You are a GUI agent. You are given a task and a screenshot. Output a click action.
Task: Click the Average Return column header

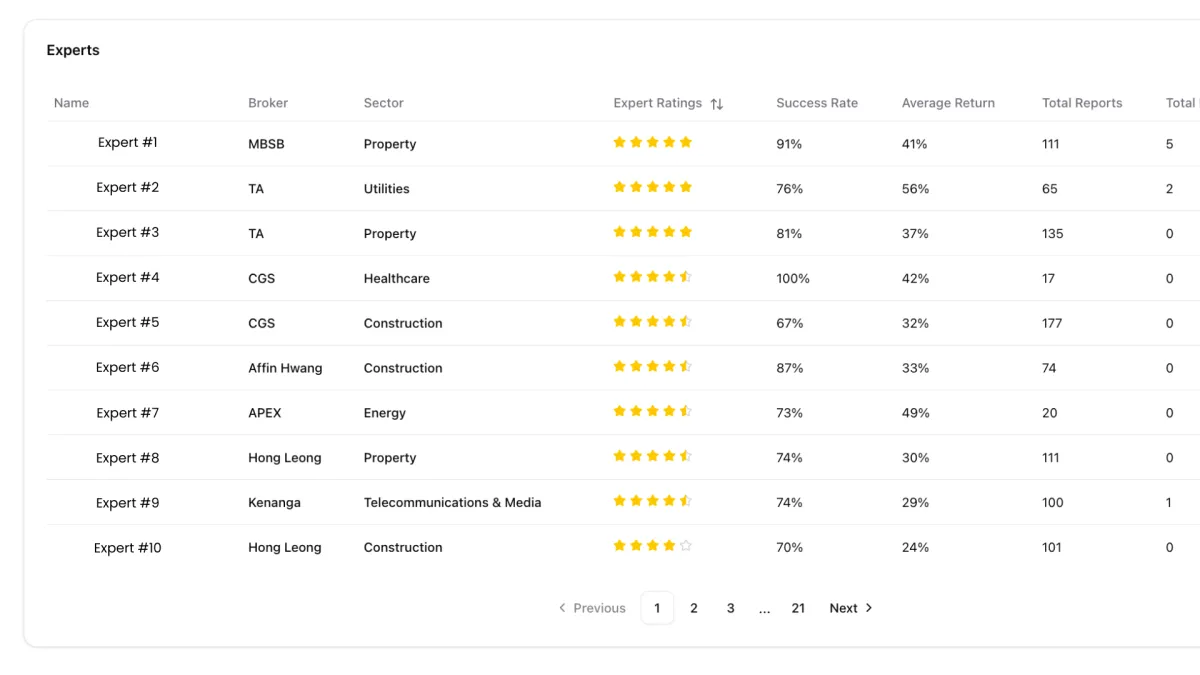[948, 103]
